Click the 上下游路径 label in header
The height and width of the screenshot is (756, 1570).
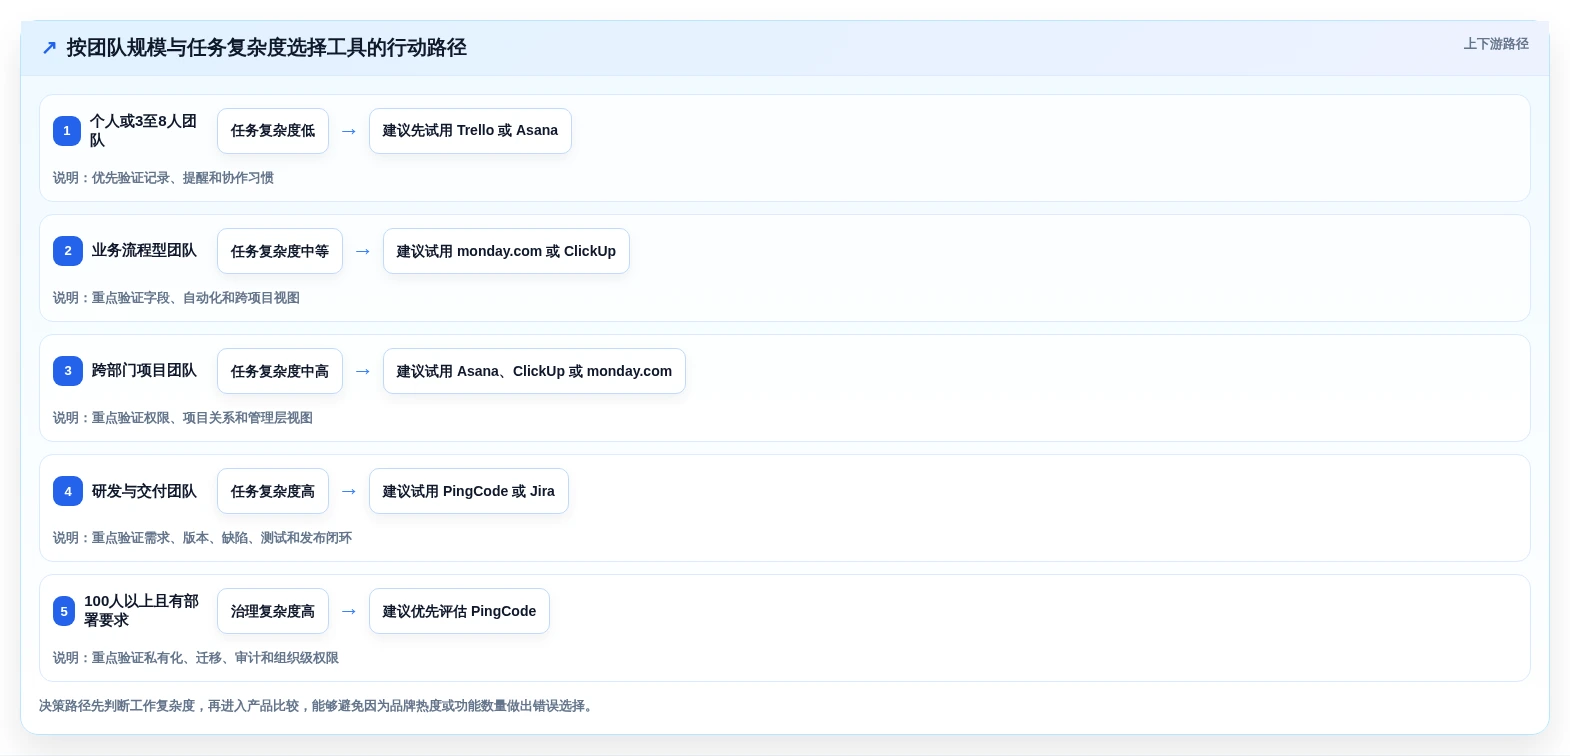click(x=1496, y=44)
